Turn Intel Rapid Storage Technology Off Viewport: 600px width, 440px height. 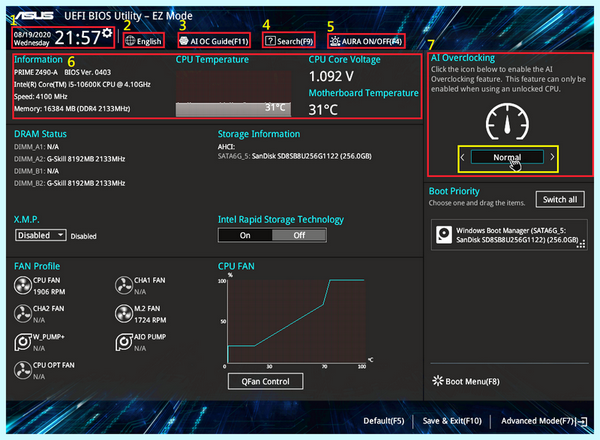point(299,235)
